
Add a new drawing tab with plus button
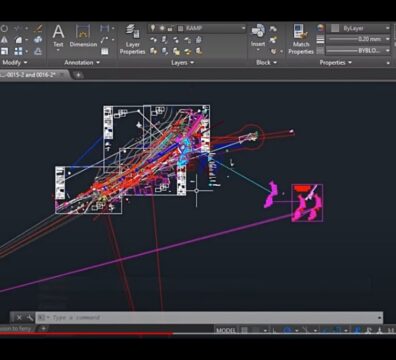[x=78, y=75]
